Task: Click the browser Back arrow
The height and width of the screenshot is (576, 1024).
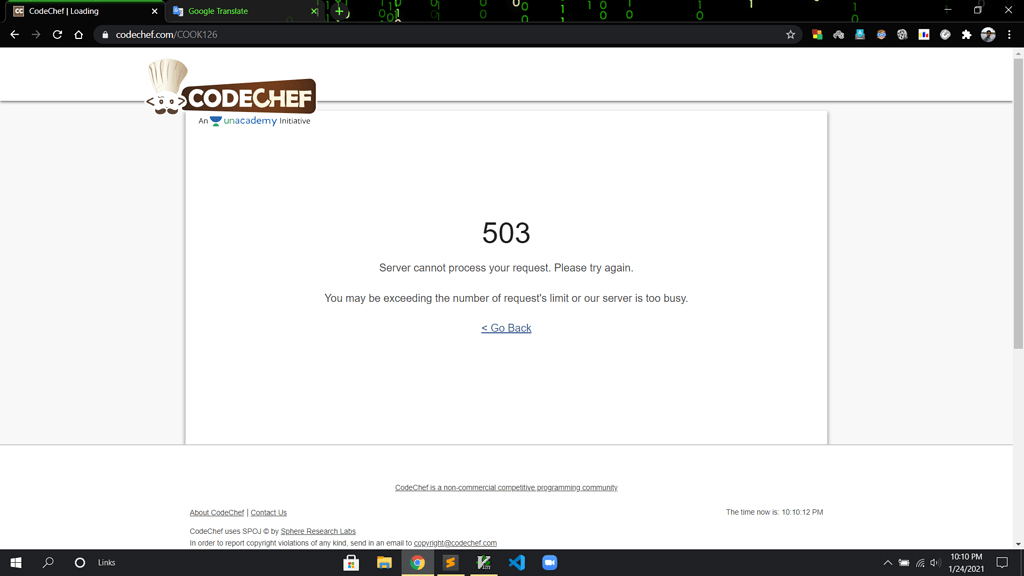Action: [13, 33]
